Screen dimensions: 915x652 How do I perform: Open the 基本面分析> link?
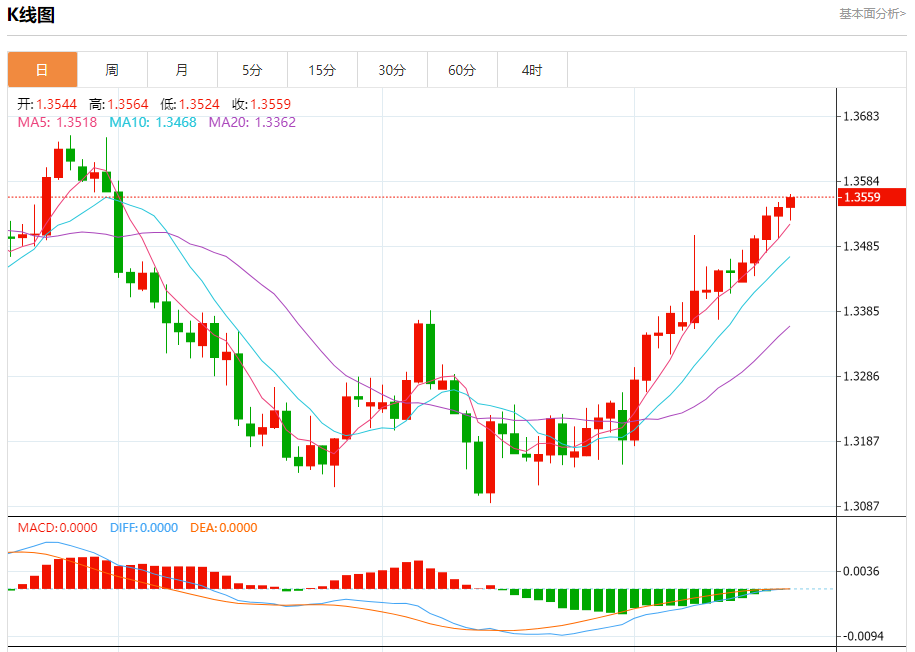point(872,13)
